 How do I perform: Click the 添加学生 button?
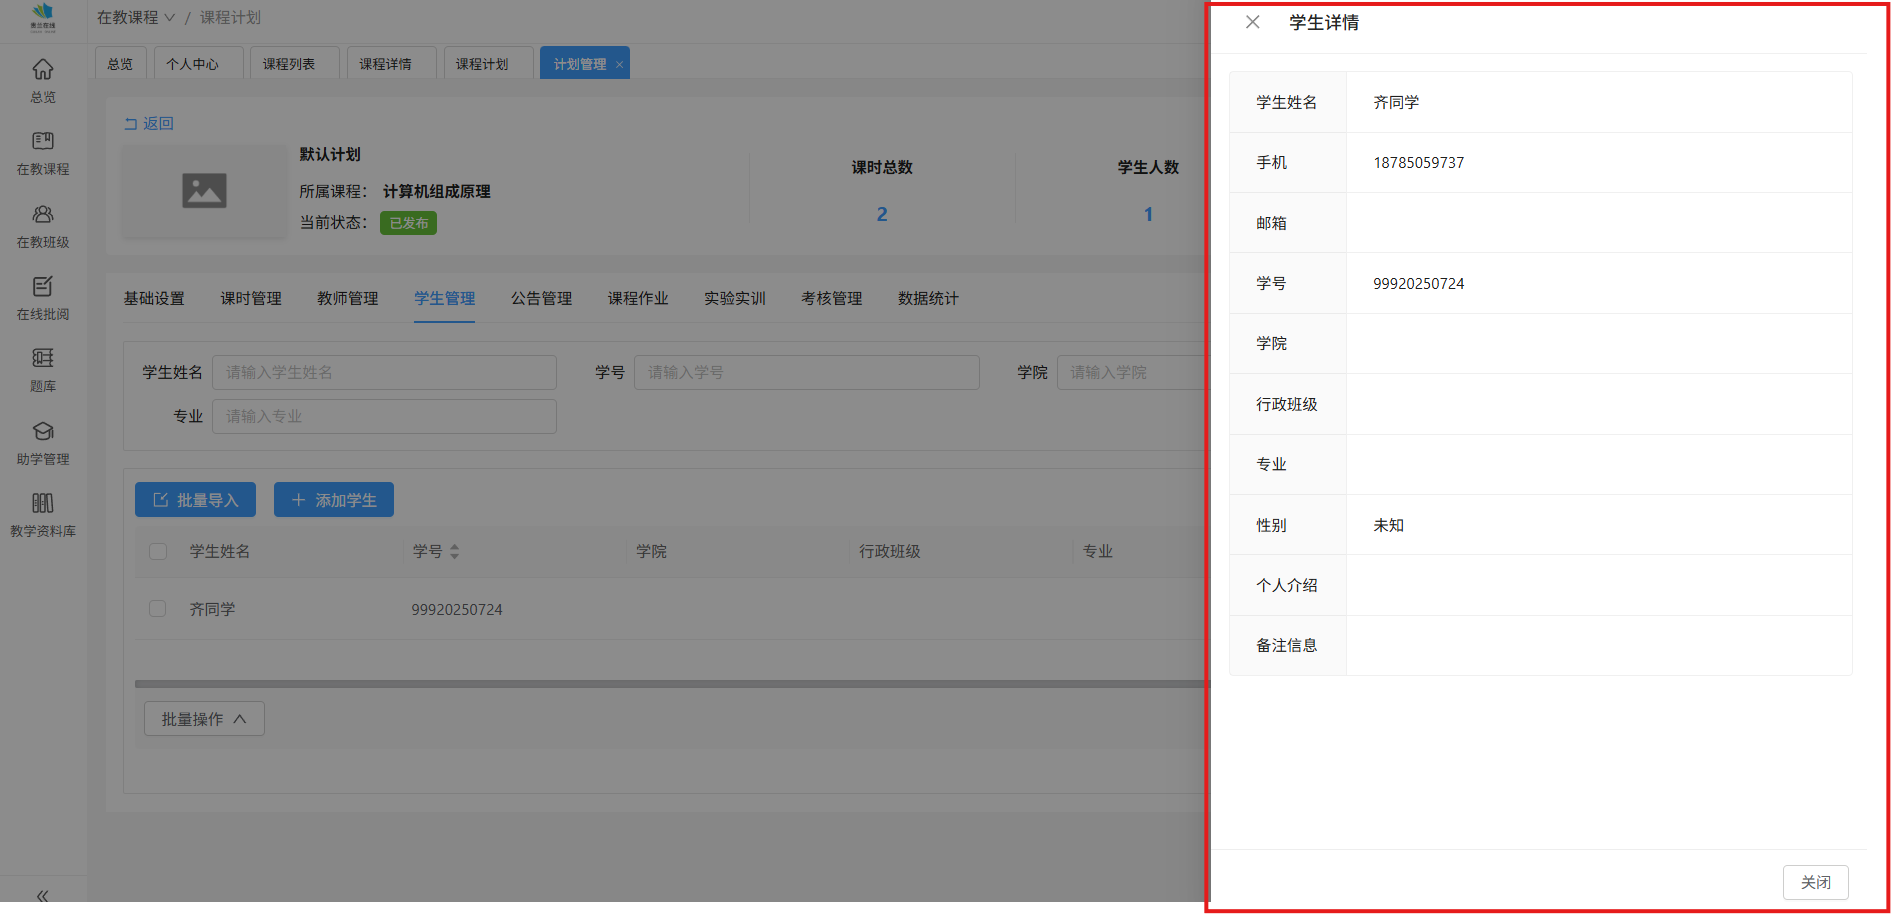click(334, 500)
